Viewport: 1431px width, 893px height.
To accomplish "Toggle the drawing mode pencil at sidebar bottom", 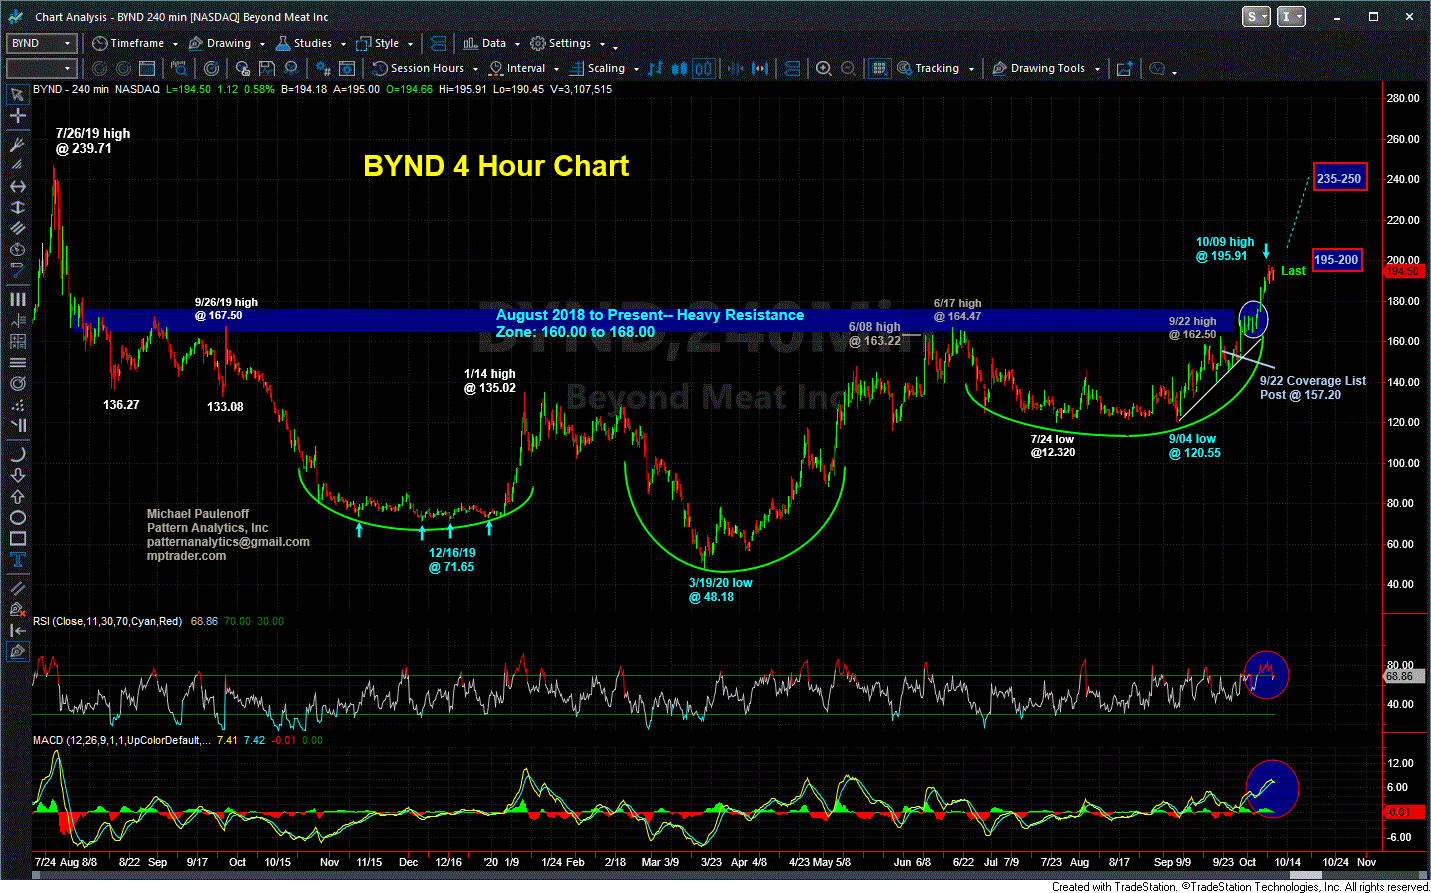I will point(17,651).
